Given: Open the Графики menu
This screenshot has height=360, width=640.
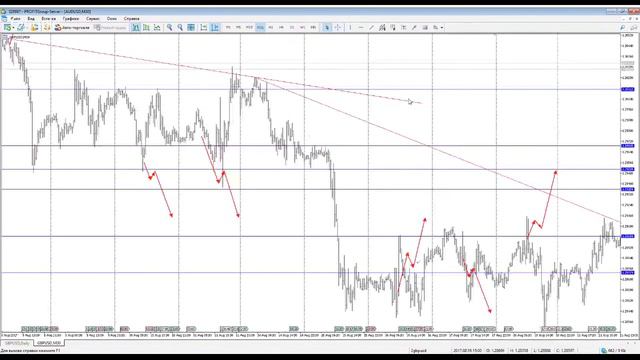Looking at the screenshot, I should (x=71, y=18).
